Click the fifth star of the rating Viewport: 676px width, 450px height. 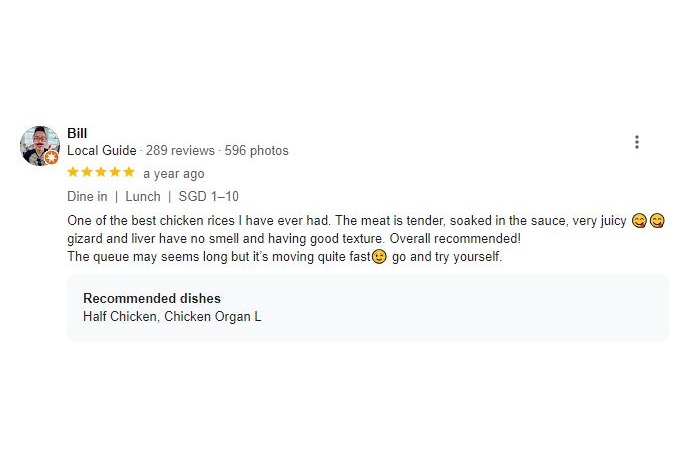[129, 172]
